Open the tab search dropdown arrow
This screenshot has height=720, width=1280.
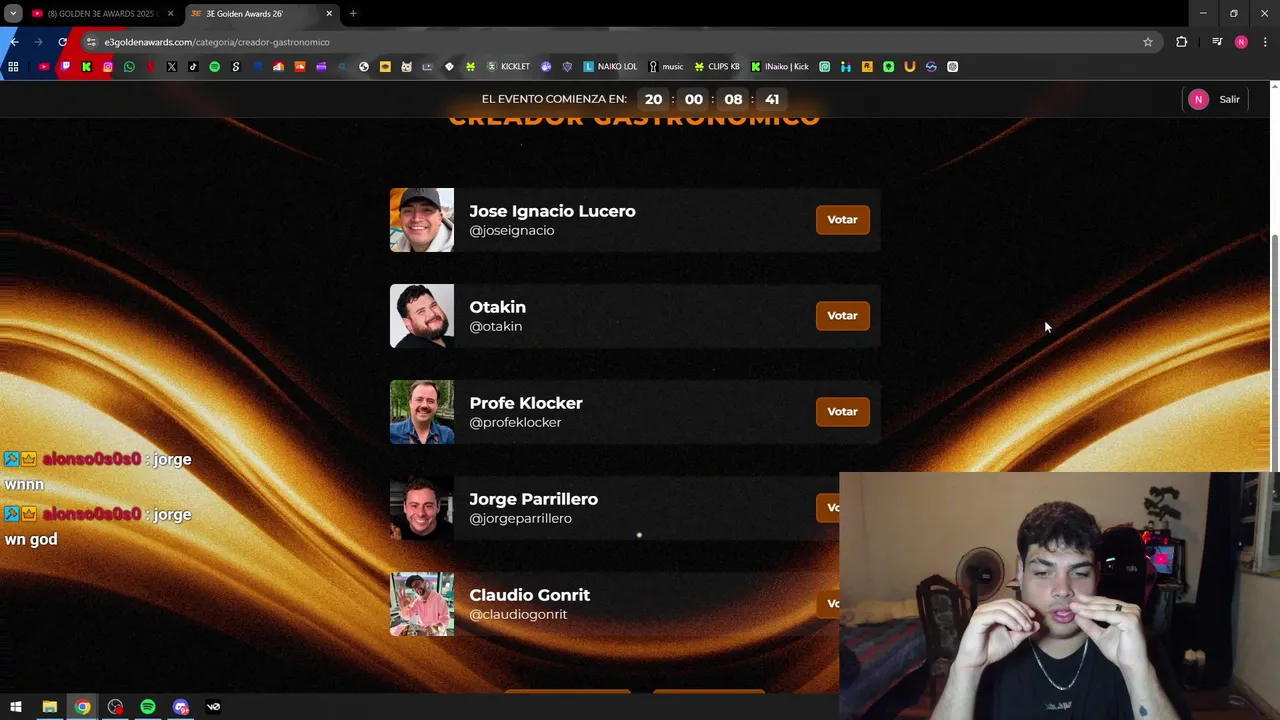pyautogui.click(x=13, y=14)
